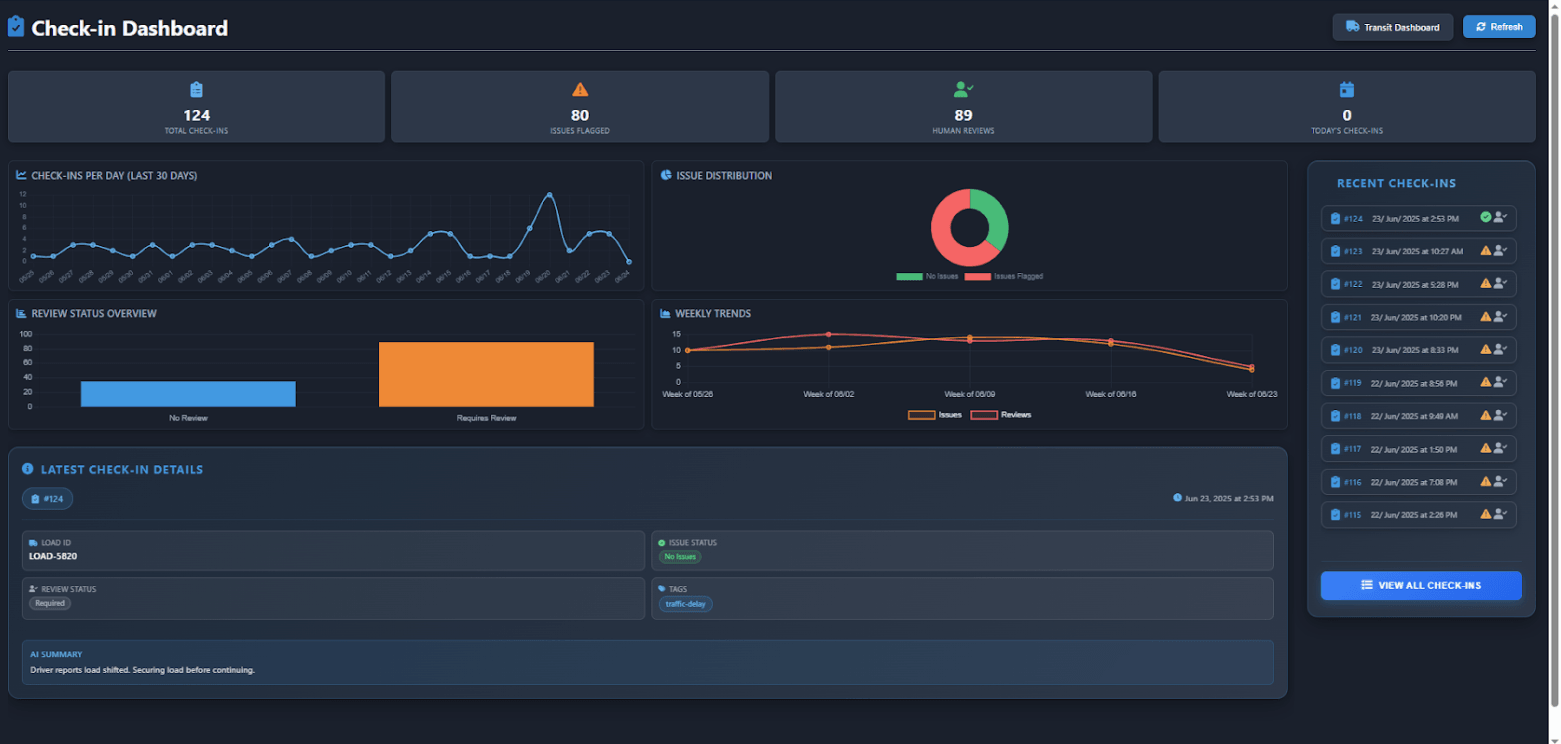Open the Transit Dashboard

pyautogui.click(x=1392, y=27)
